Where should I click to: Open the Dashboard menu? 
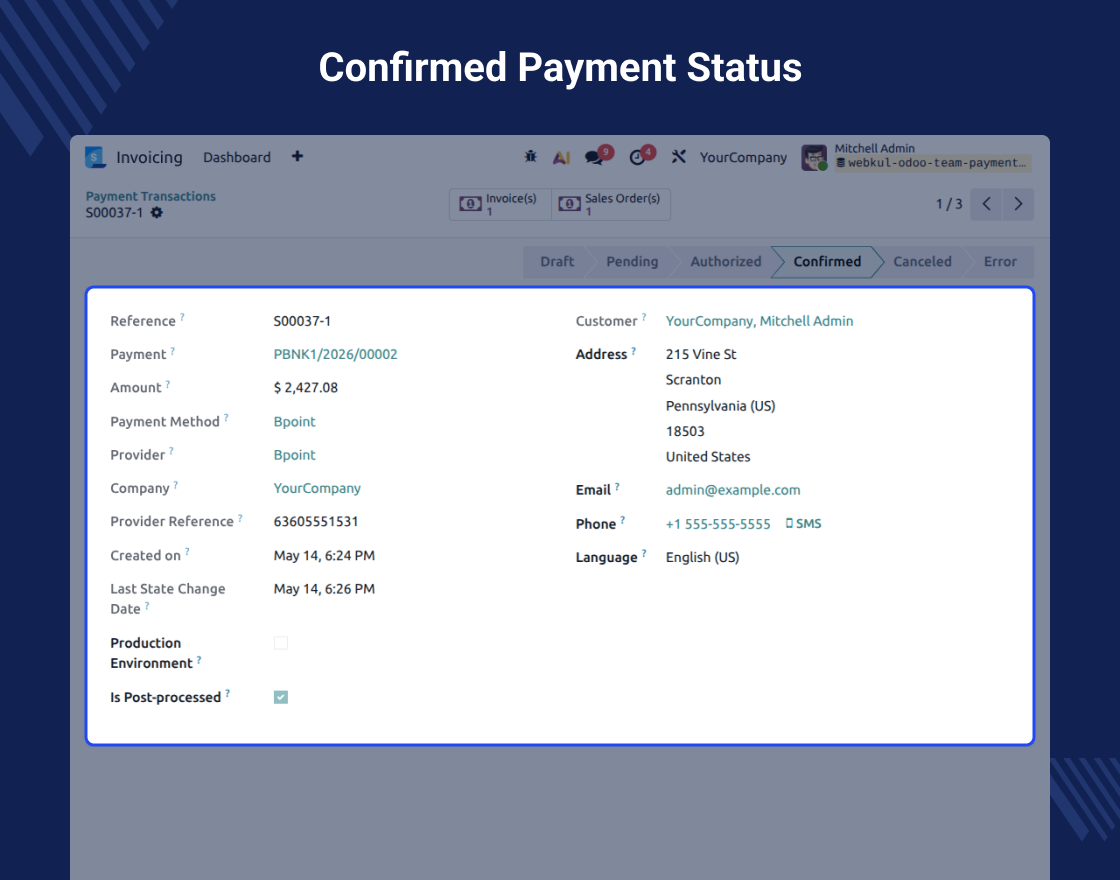236,157
